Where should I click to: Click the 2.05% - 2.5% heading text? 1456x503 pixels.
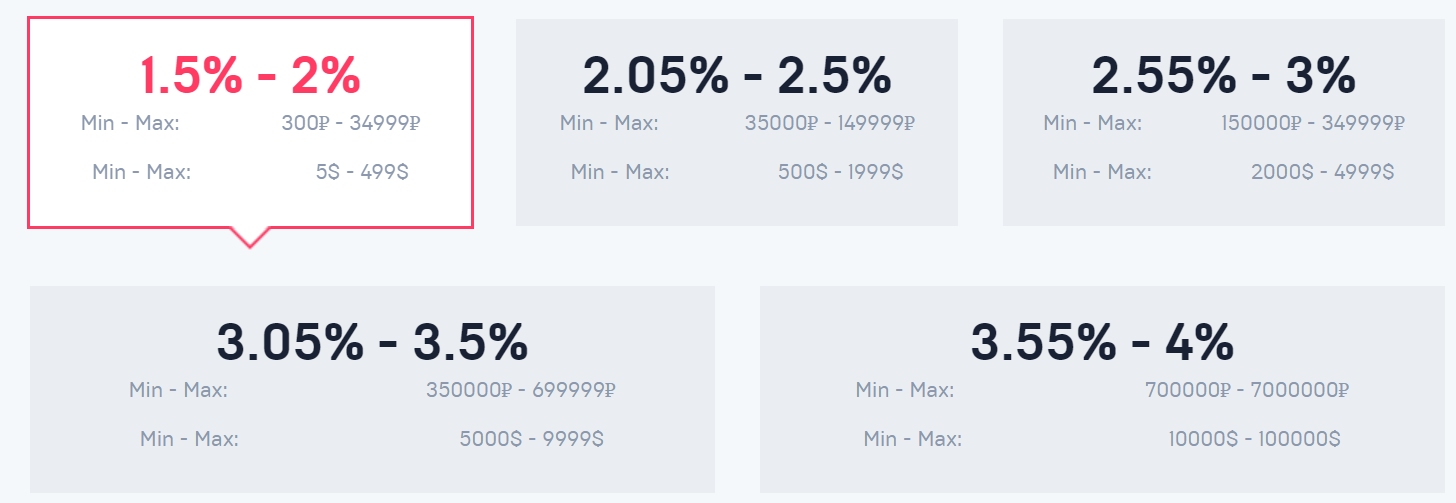point(737,74)
